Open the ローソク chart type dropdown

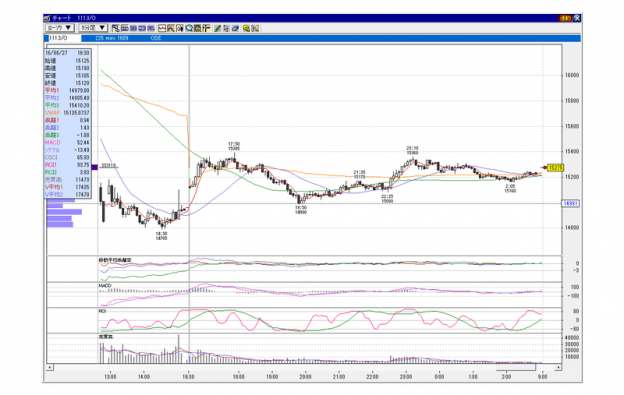click(x=60, y=28)
